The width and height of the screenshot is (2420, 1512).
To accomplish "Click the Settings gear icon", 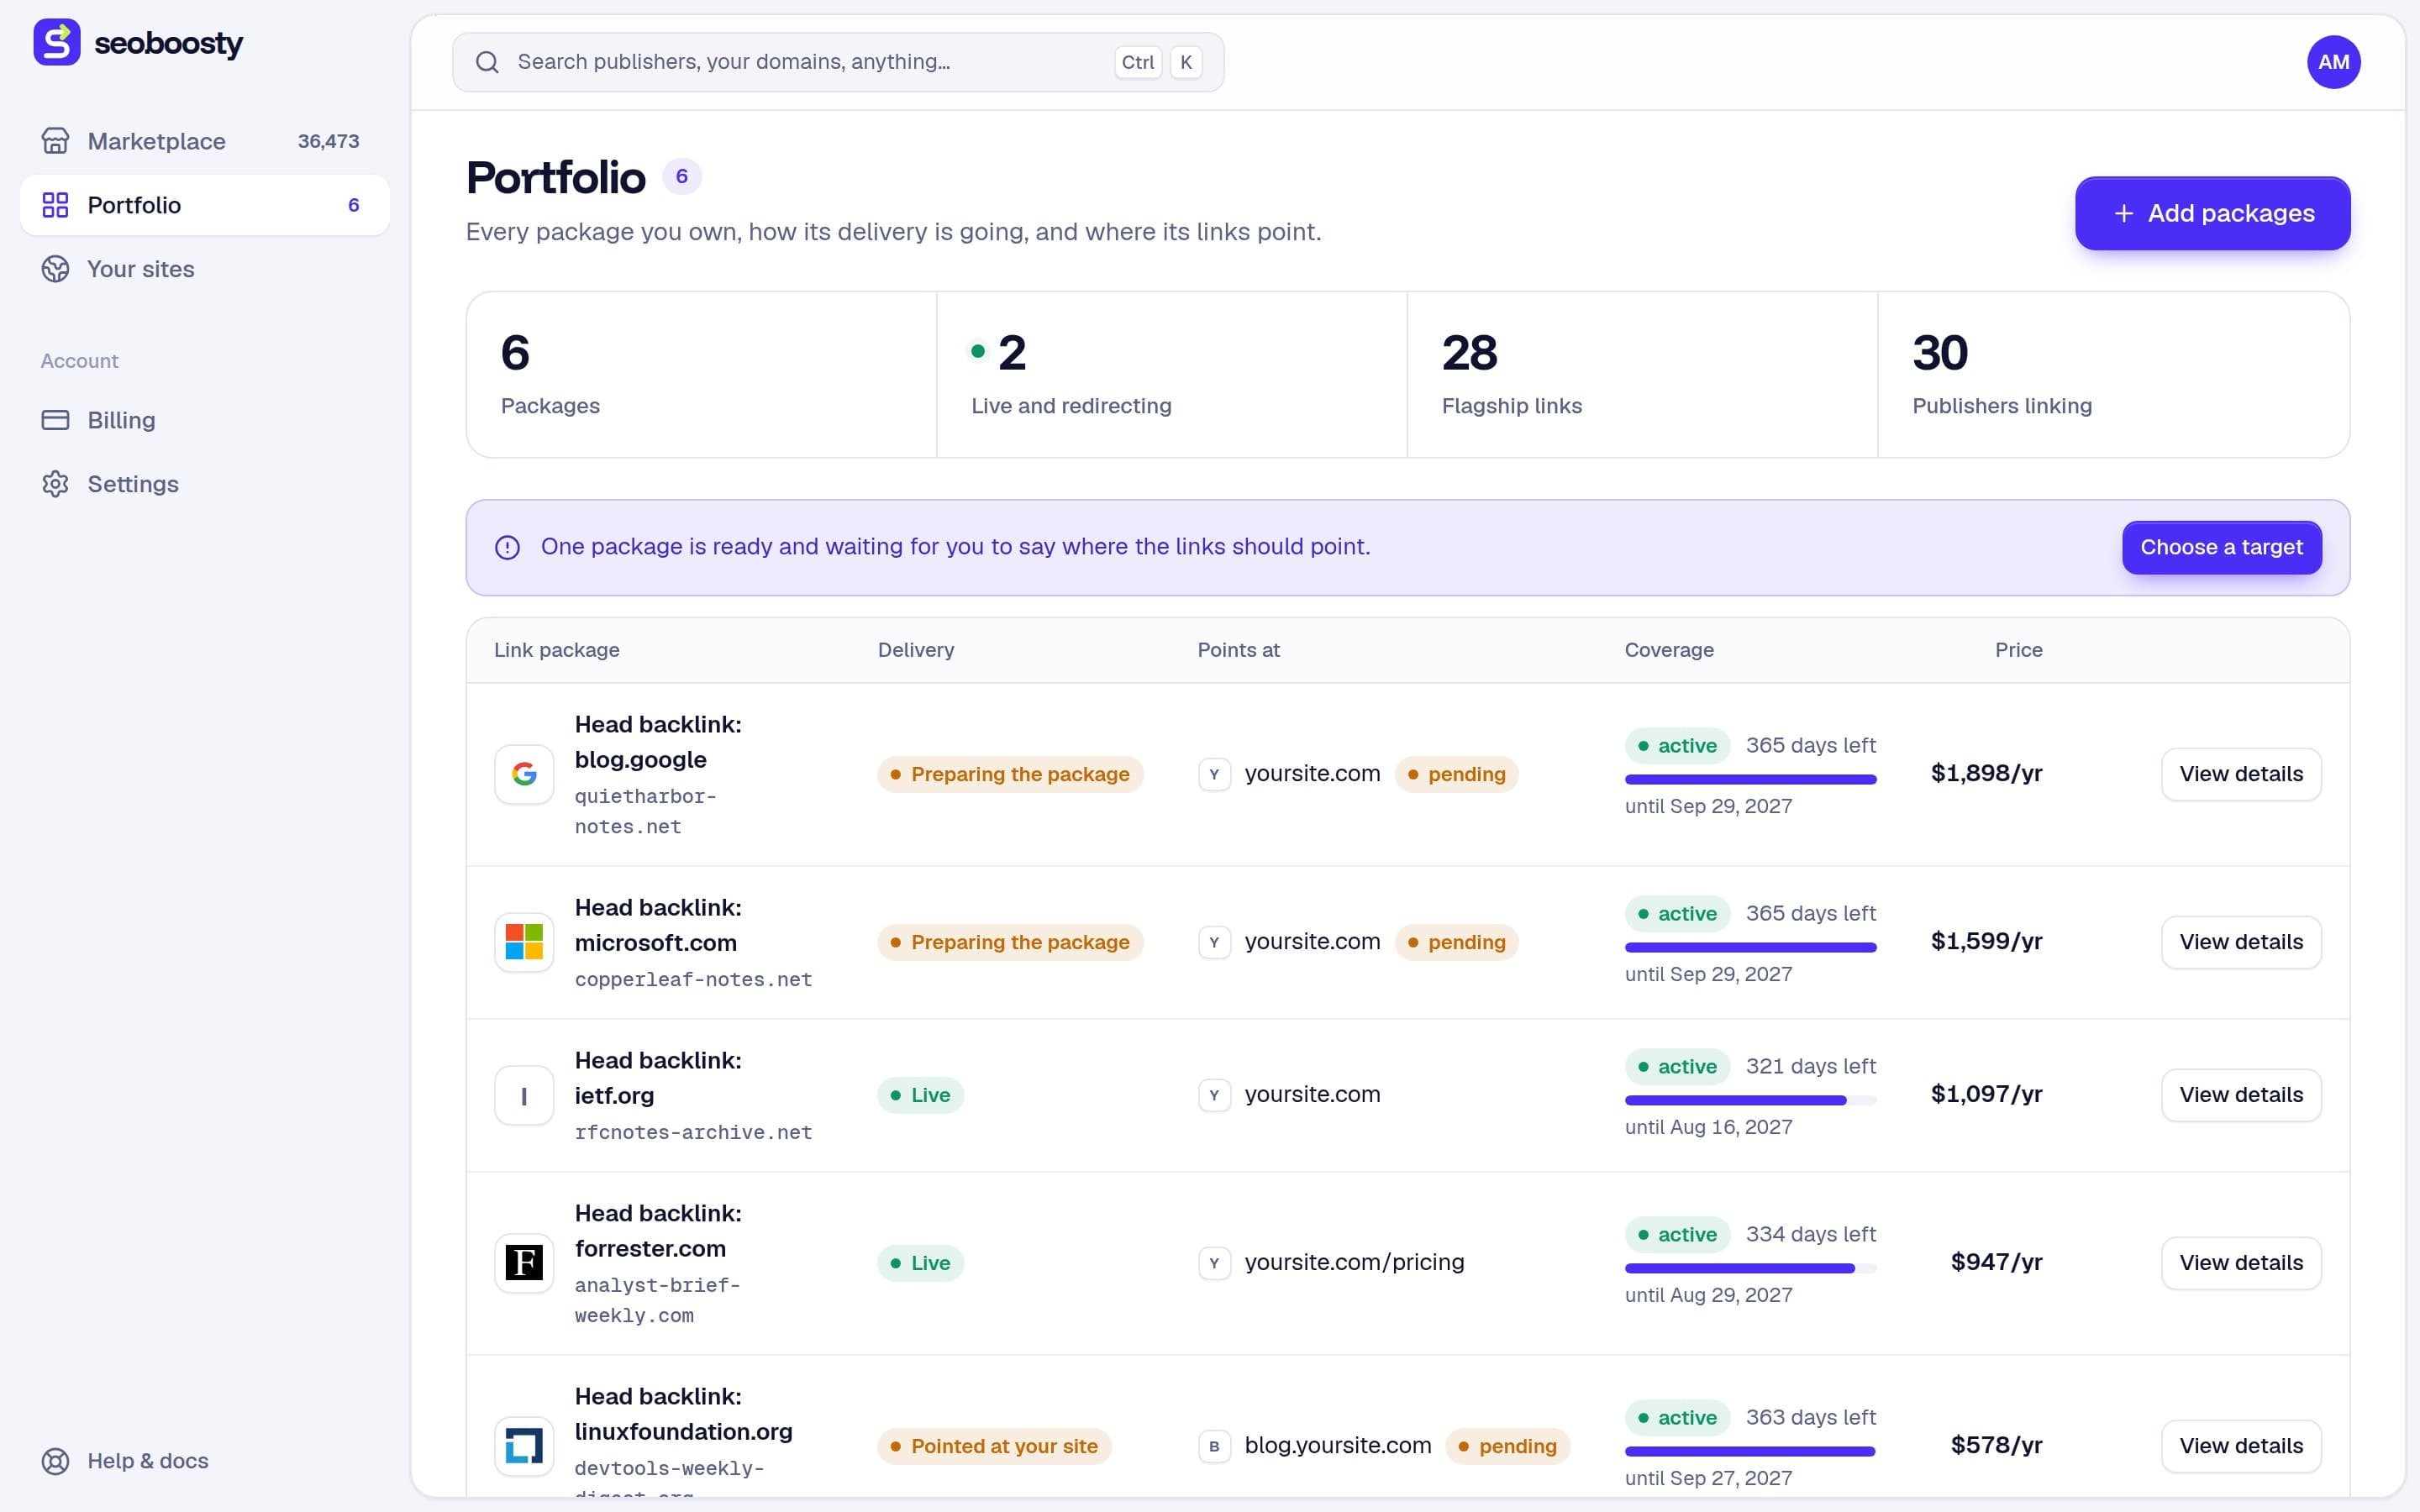I will pyautogui.click(x=55, y=484).
